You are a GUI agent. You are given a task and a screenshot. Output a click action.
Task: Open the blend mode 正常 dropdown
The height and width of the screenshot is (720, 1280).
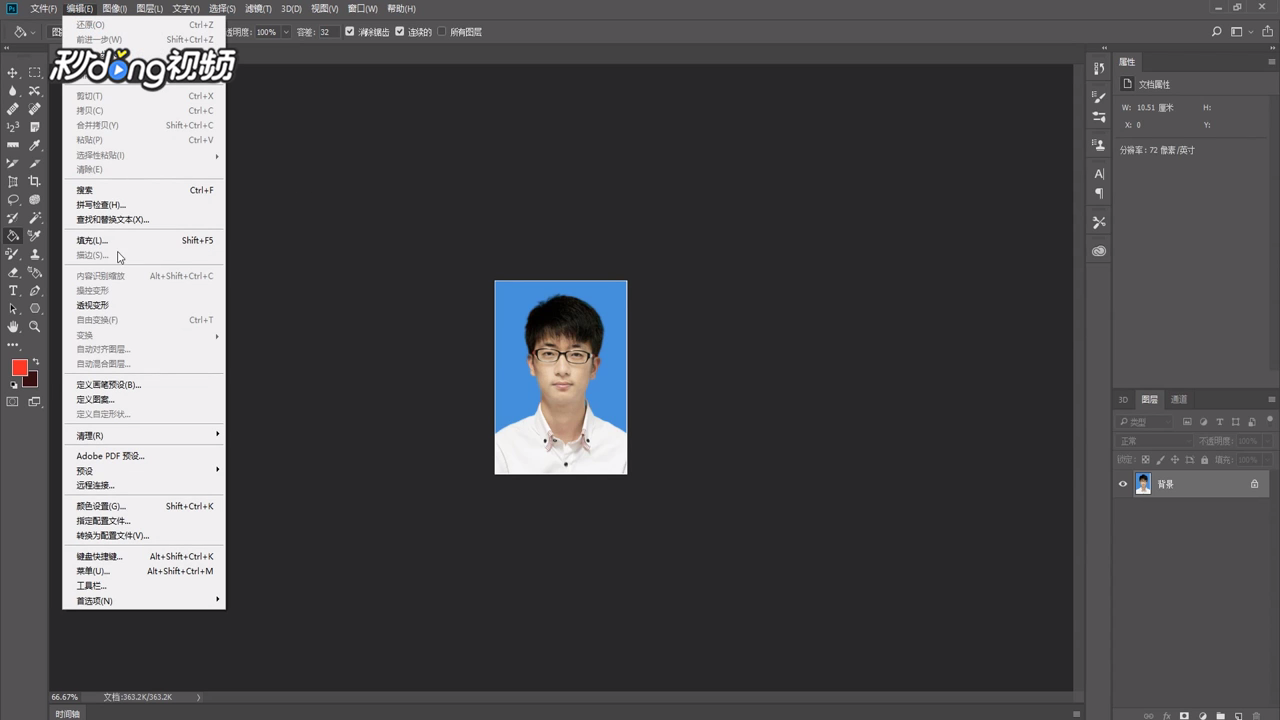(x=1154, y=441)
